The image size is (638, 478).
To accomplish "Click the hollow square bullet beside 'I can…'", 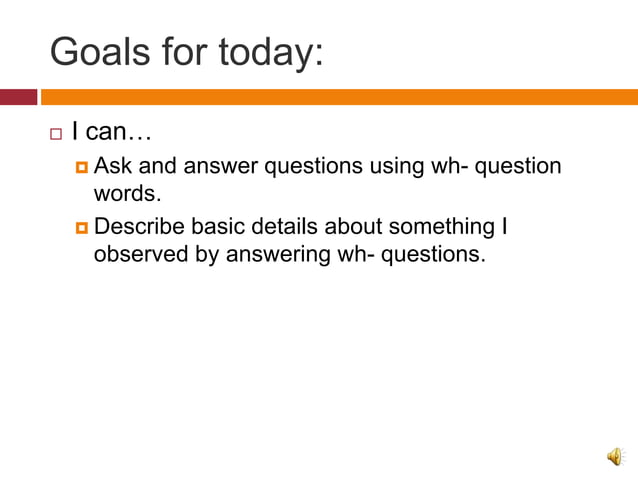I will pyautogui.click(x=57, y=133).
